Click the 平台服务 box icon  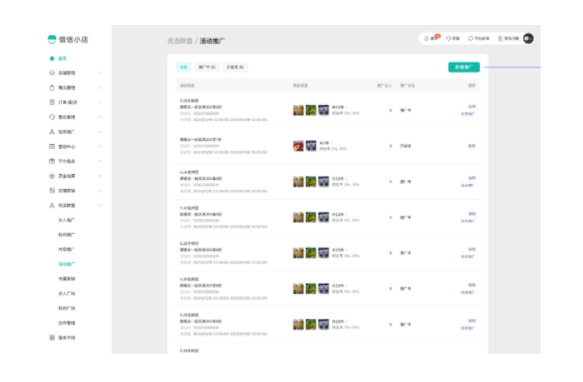click(x=52, y=161)
